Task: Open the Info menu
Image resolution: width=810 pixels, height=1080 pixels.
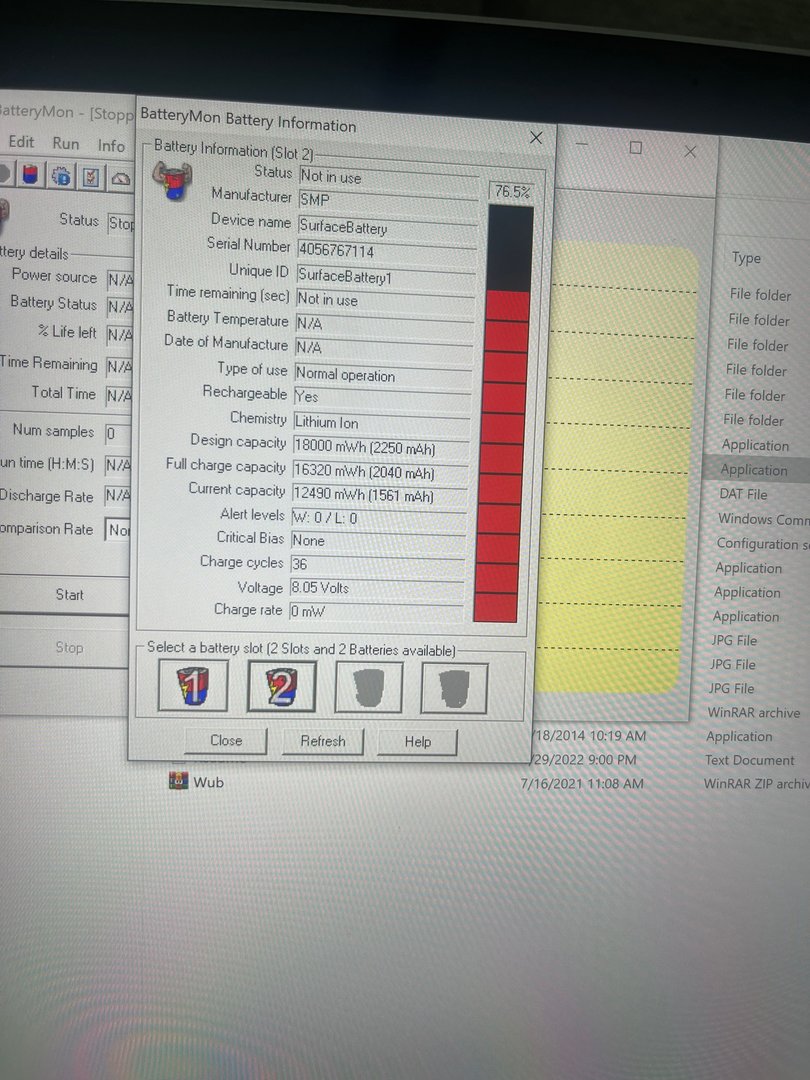Action: click(111, 145)
